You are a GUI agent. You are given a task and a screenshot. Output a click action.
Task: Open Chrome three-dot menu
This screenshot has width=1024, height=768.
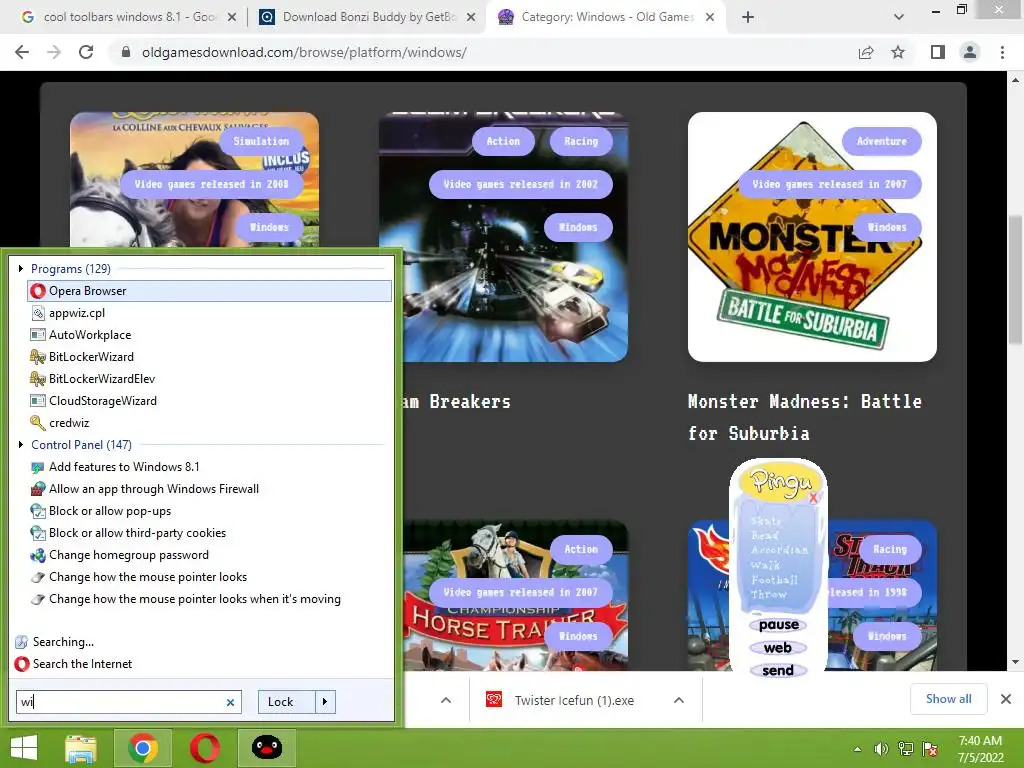tap(1002, 52)
